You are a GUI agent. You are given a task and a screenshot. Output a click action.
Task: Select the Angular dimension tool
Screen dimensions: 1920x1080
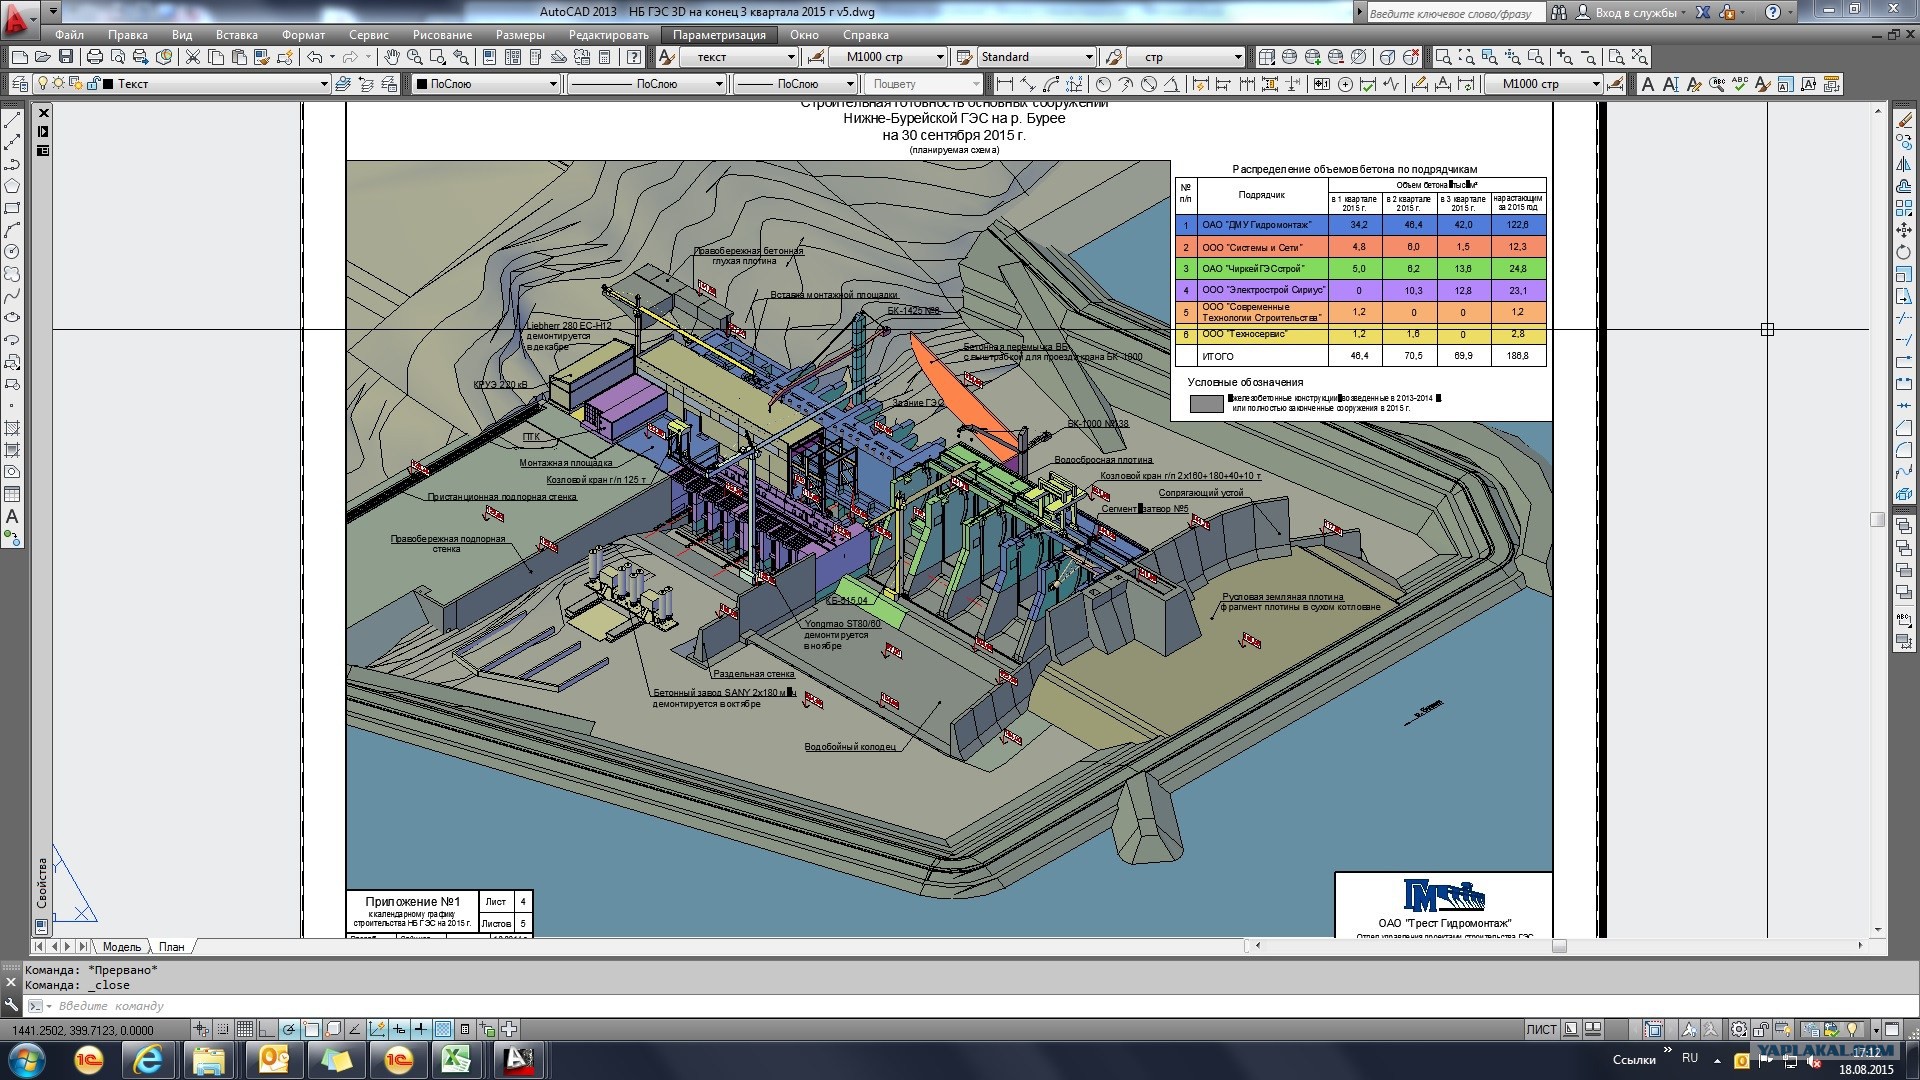[x=1171, y=84]
